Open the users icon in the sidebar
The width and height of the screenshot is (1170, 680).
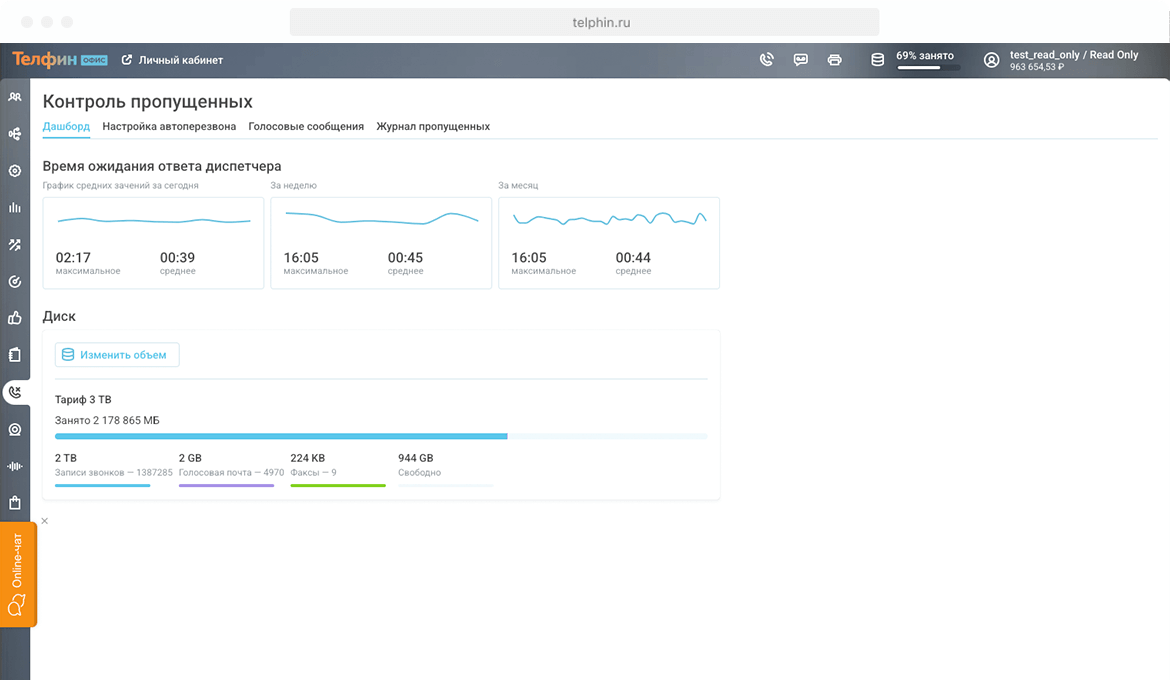click(x=15, y=97)
